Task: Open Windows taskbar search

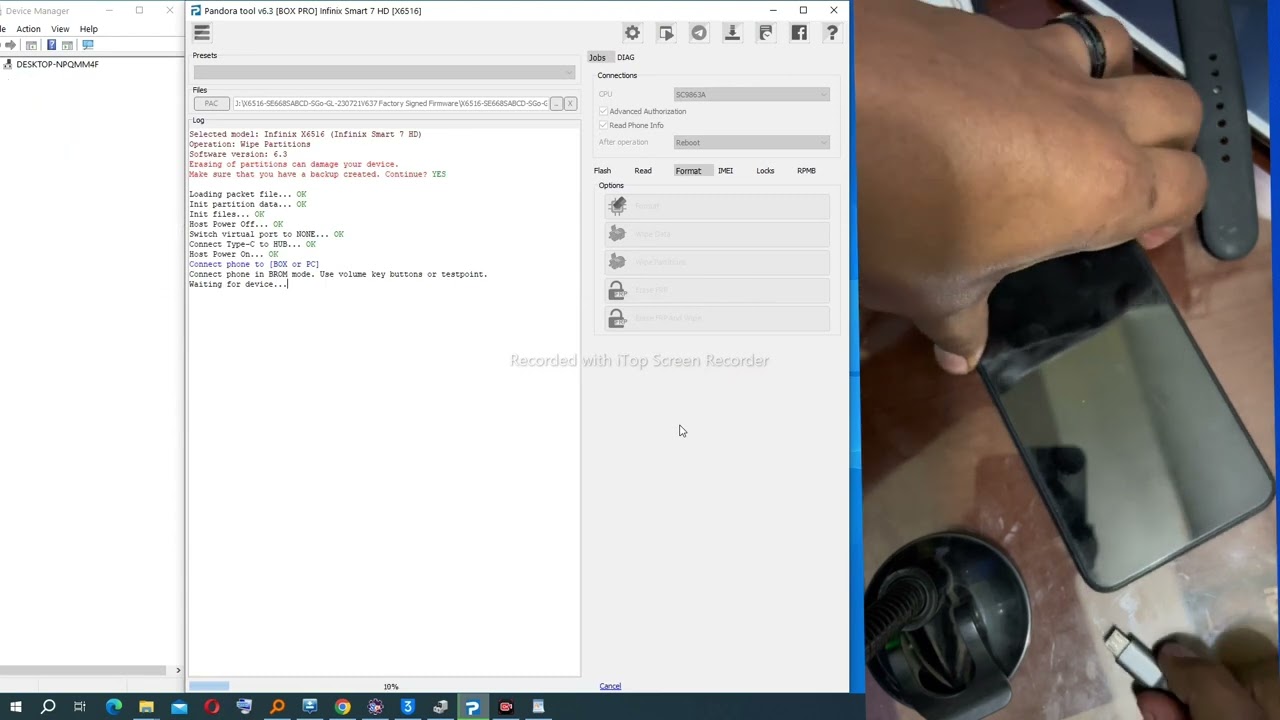Action: click(48, 707)
